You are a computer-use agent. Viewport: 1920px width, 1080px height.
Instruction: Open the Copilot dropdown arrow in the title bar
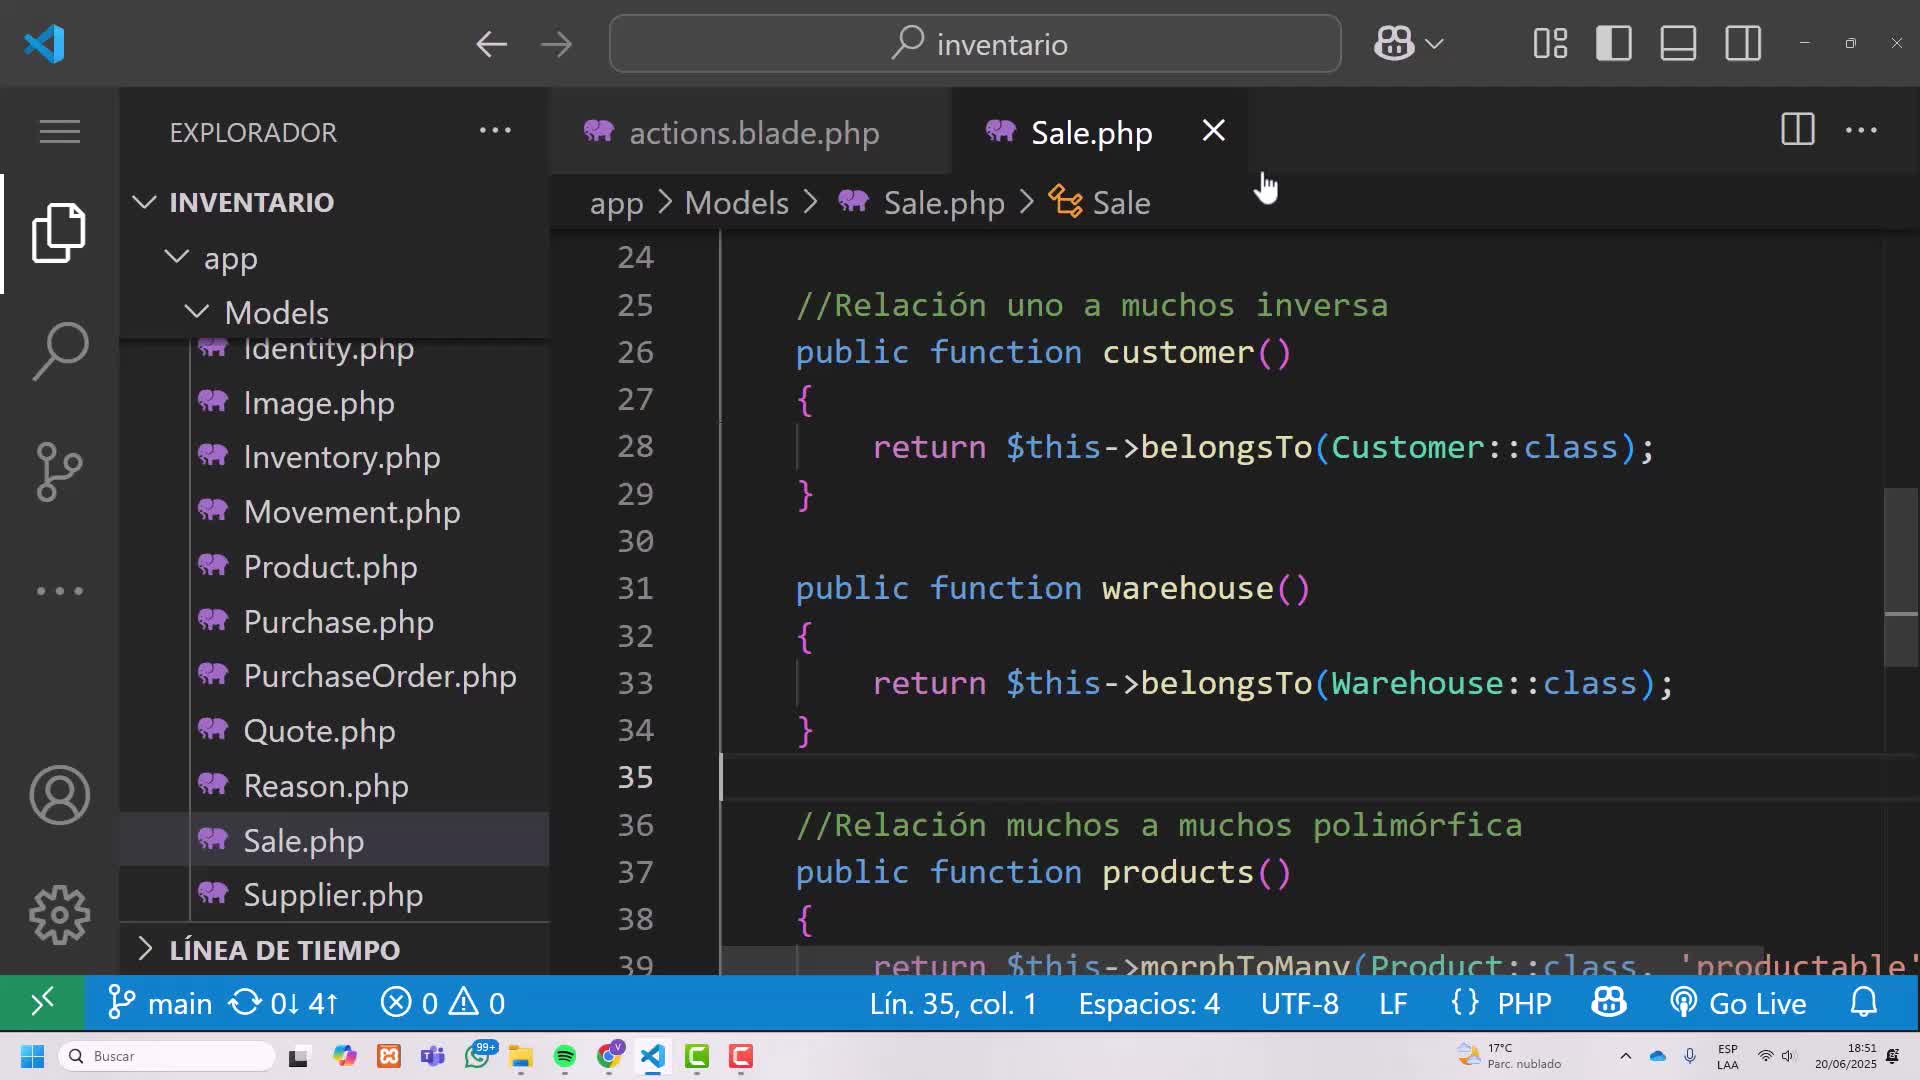tap(1434, 44)
